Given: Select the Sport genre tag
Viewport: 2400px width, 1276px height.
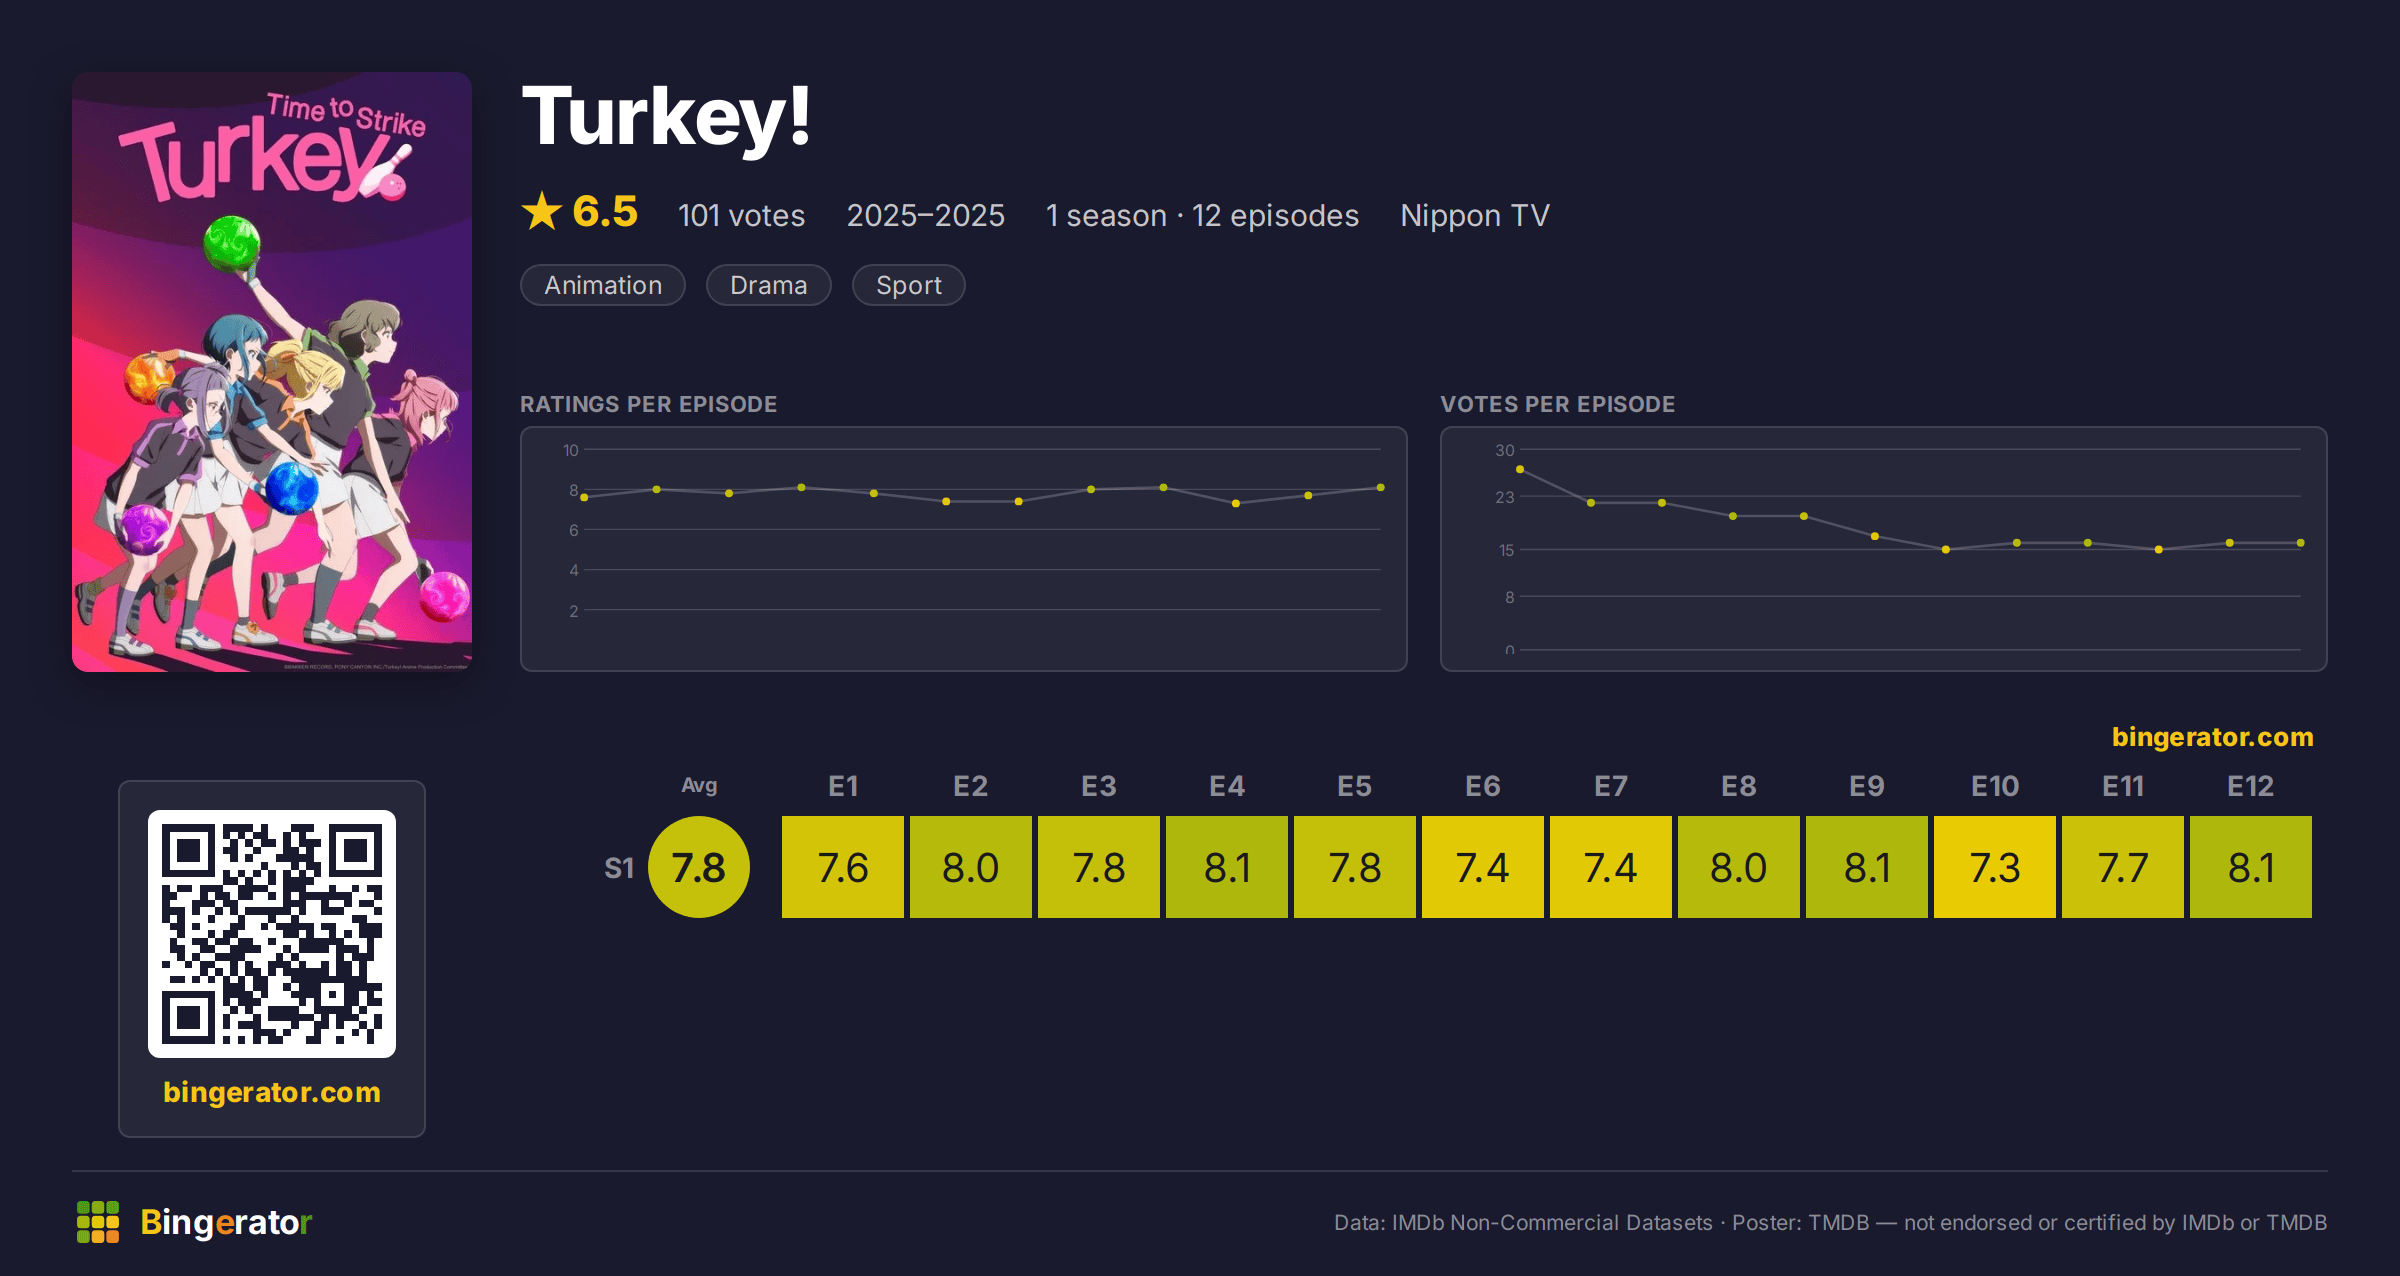Looking at the screenshot, I should pos(908,285).
